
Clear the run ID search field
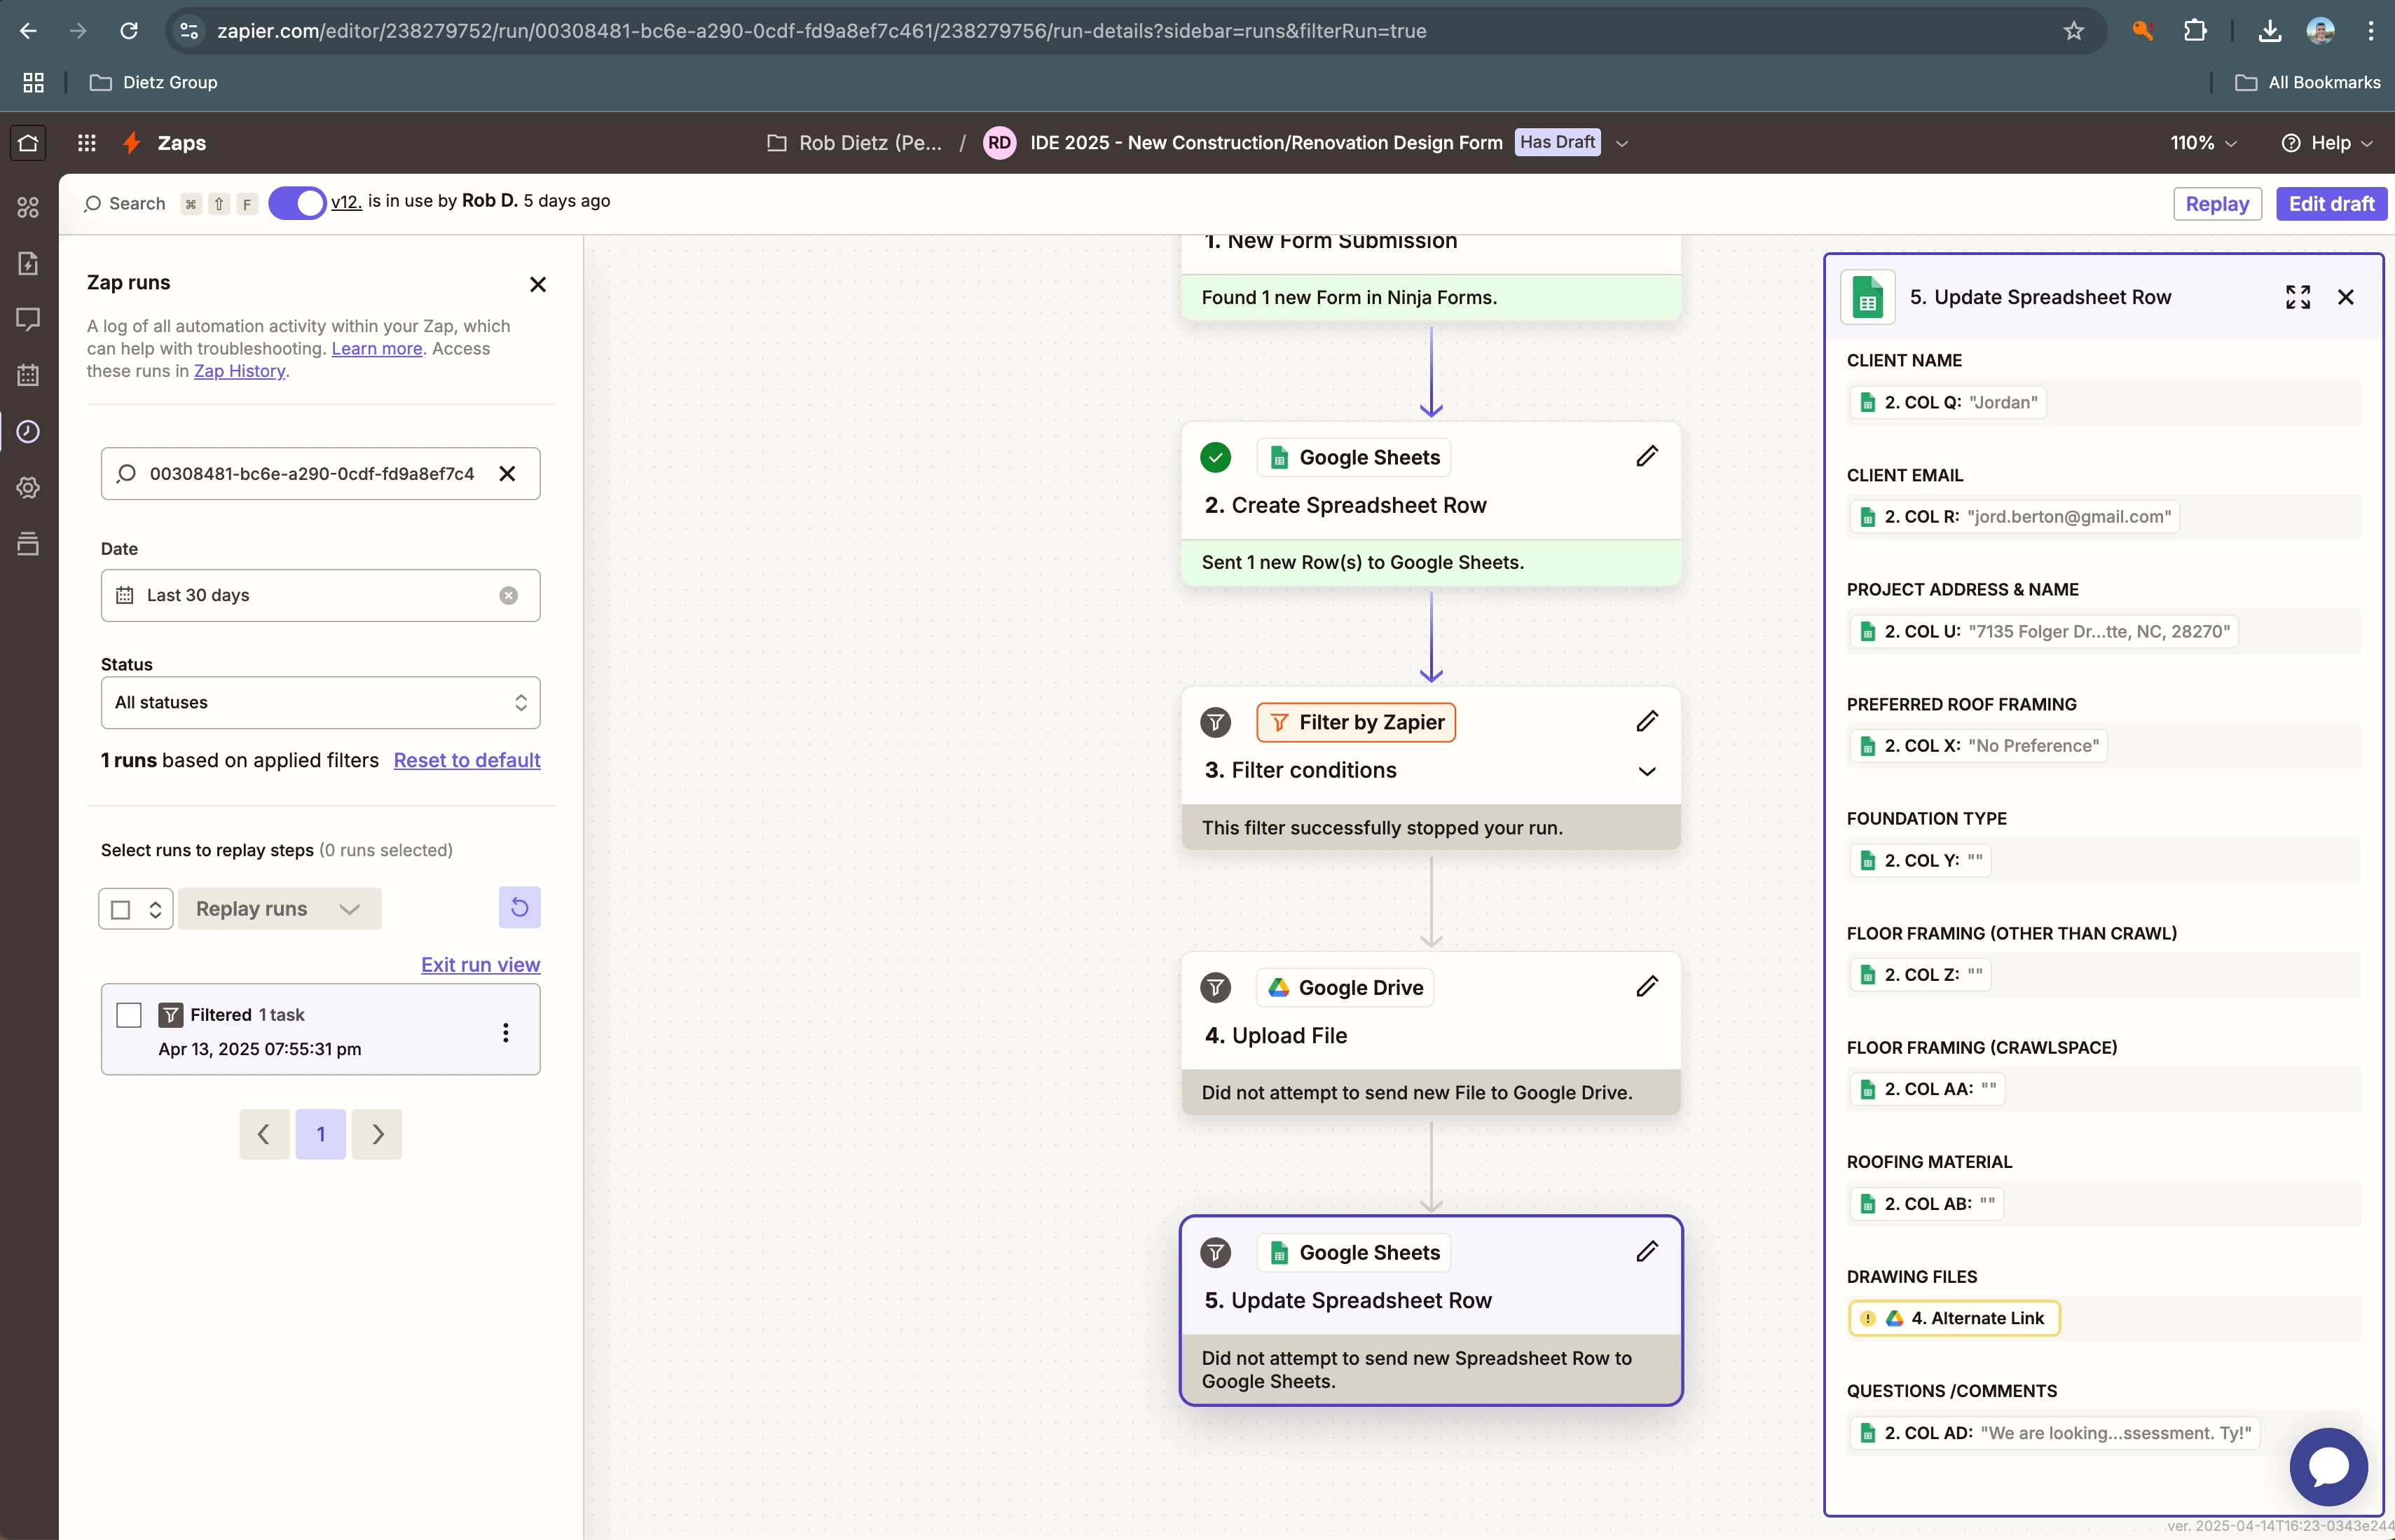click(x=508, y=474)
